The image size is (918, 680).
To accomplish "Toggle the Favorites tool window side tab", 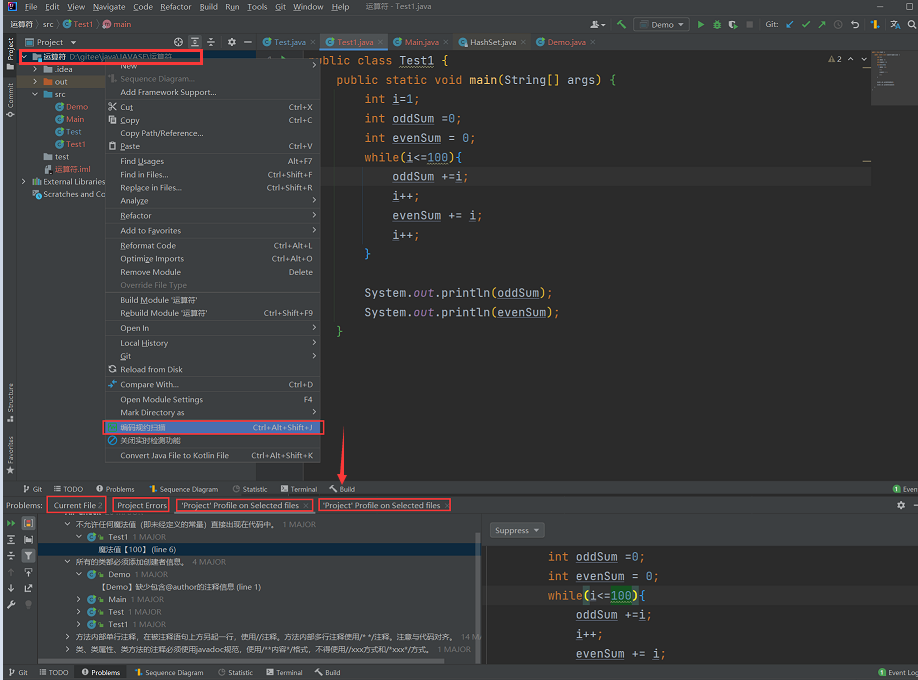I will coord(10,455).
